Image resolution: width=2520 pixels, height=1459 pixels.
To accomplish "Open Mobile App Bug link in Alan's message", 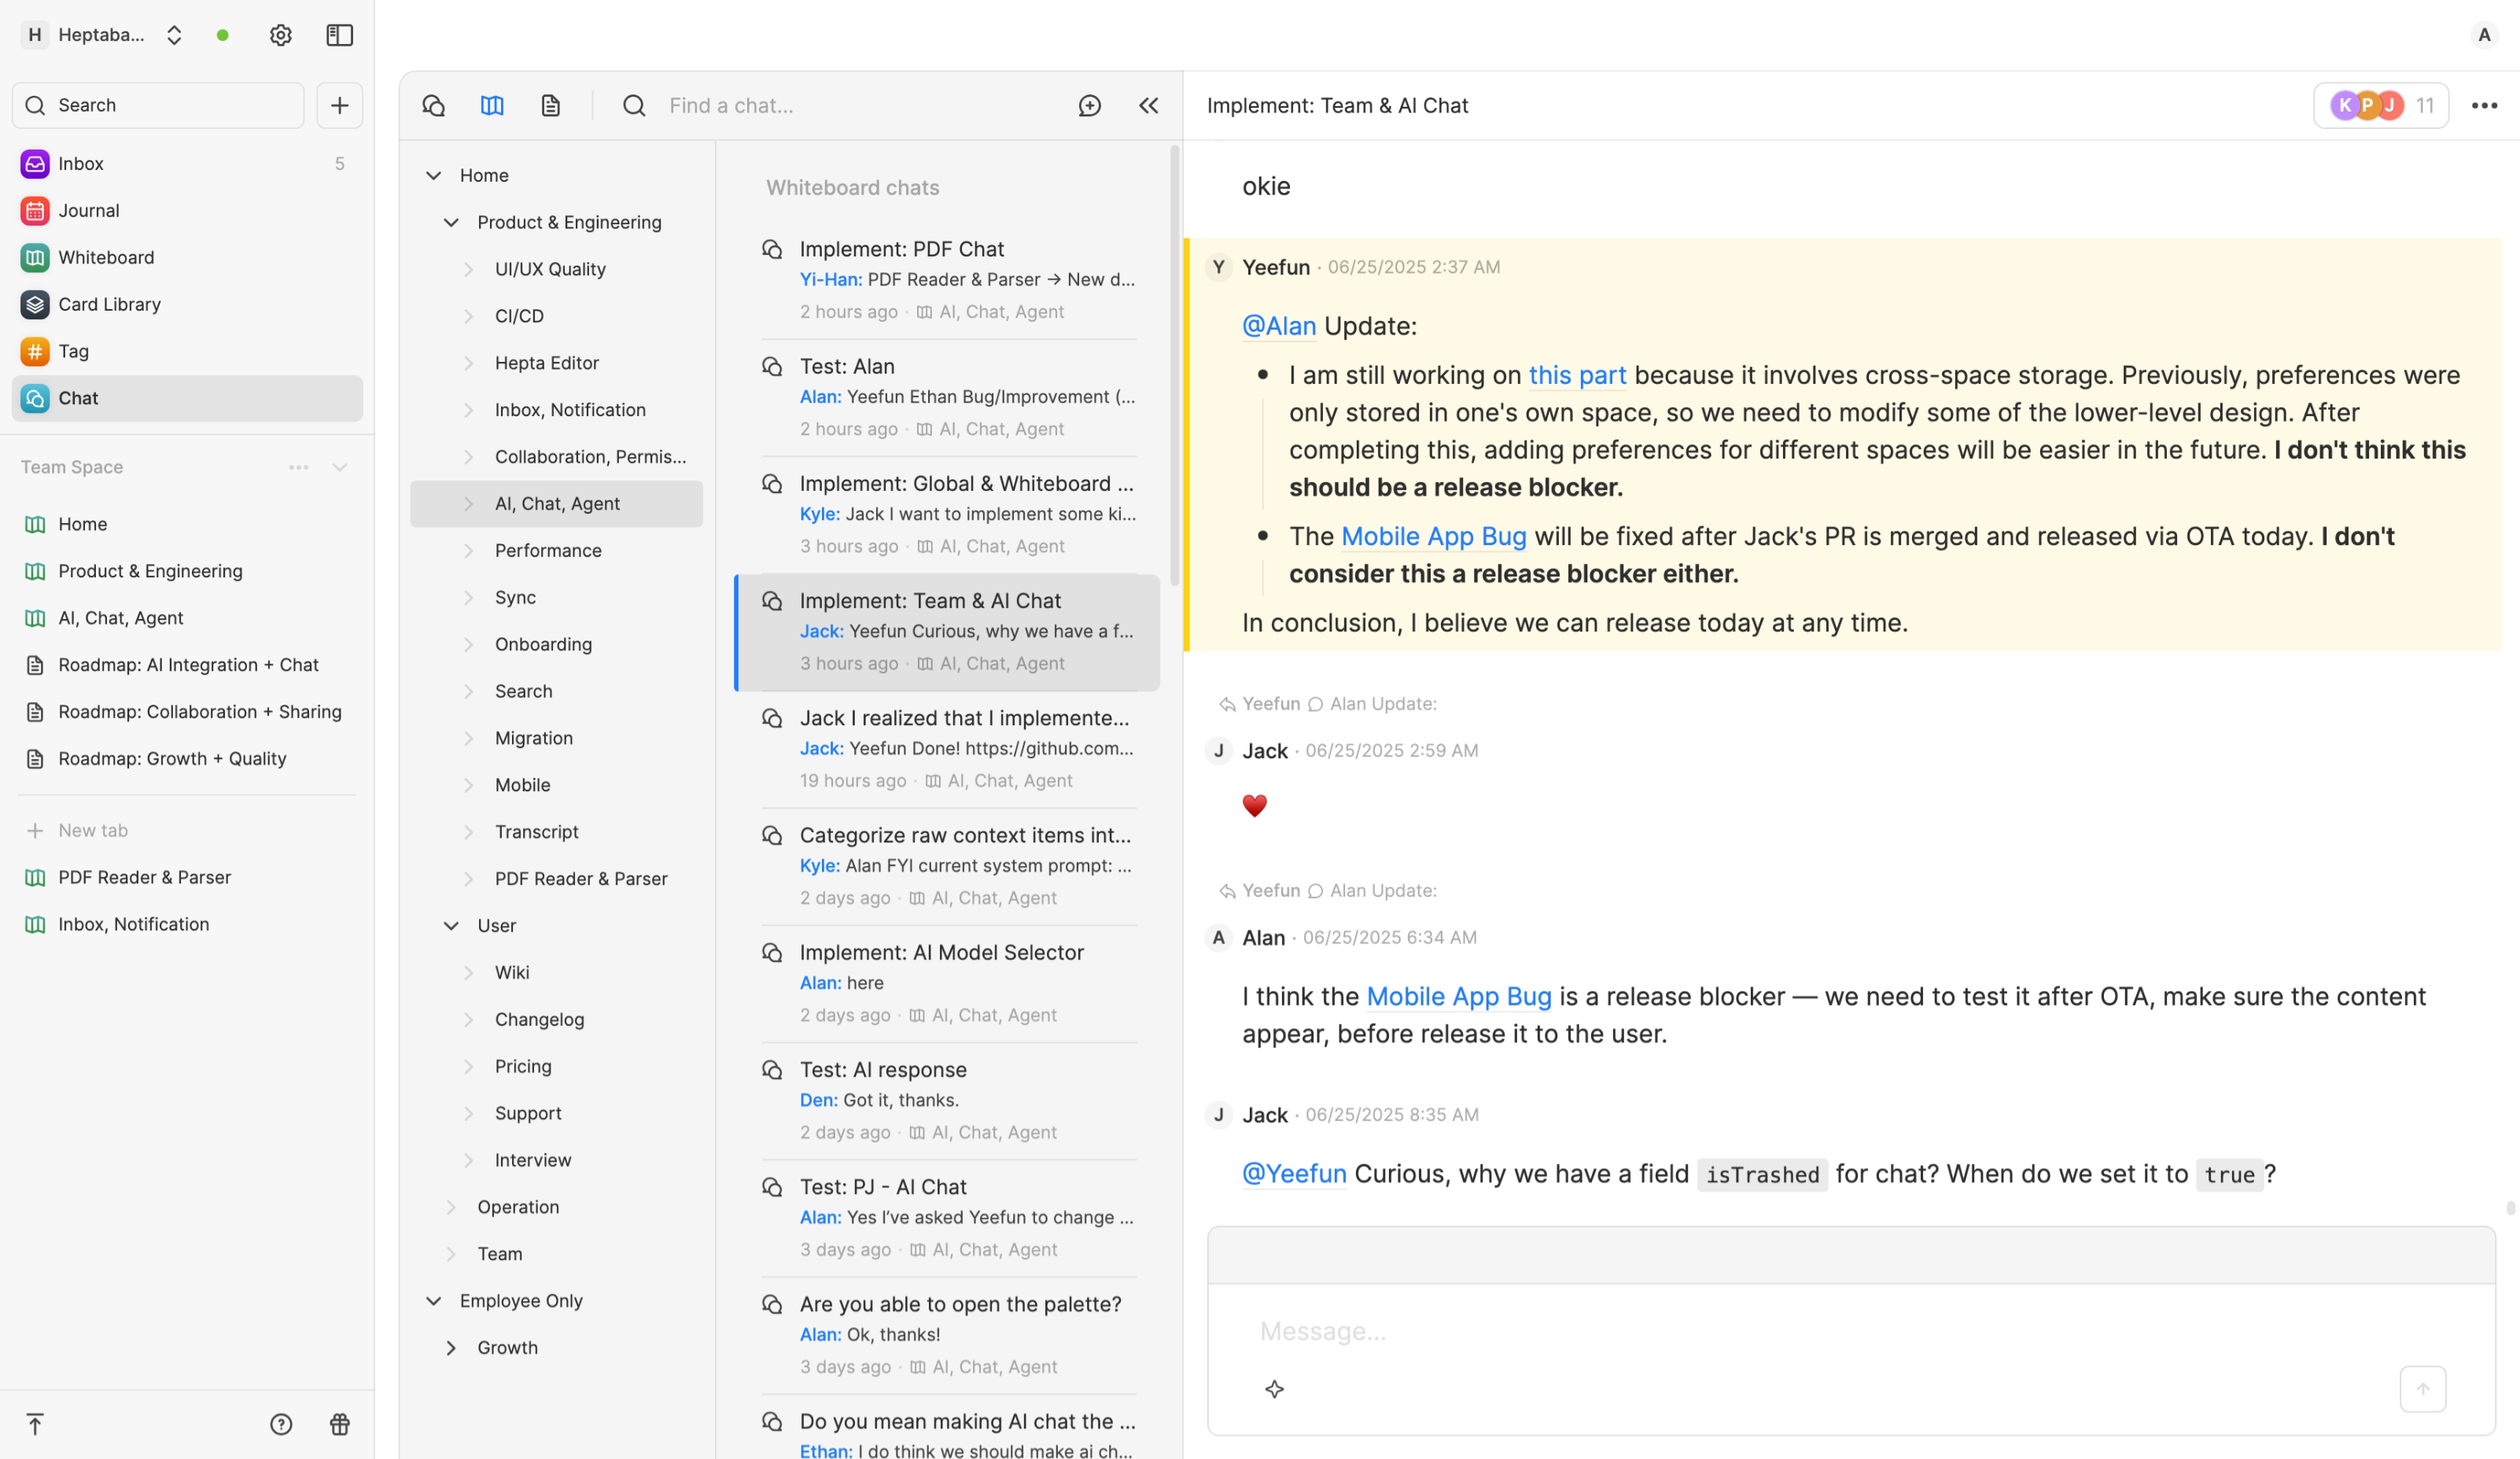I will tap(1458, 996).
